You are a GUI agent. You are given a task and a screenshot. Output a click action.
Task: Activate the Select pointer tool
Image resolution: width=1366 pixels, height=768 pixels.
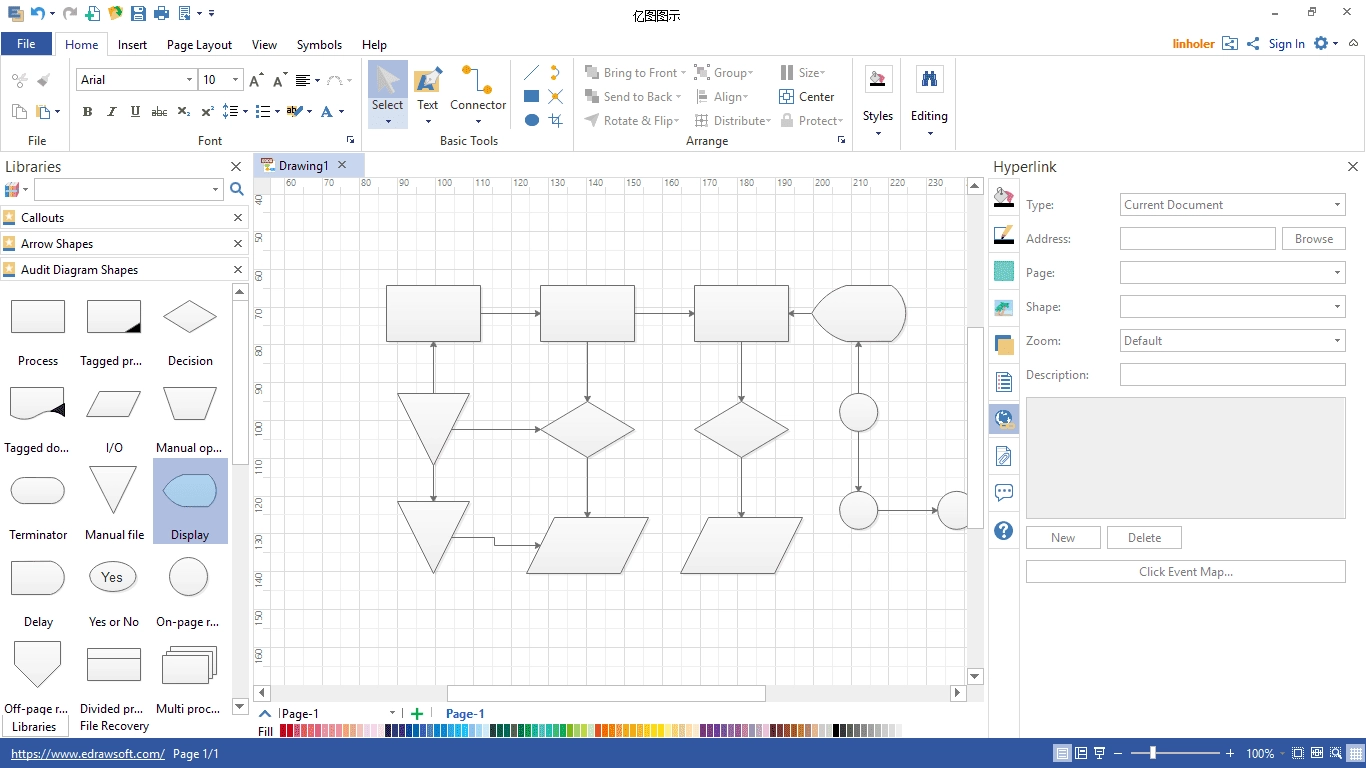[387, 94]
